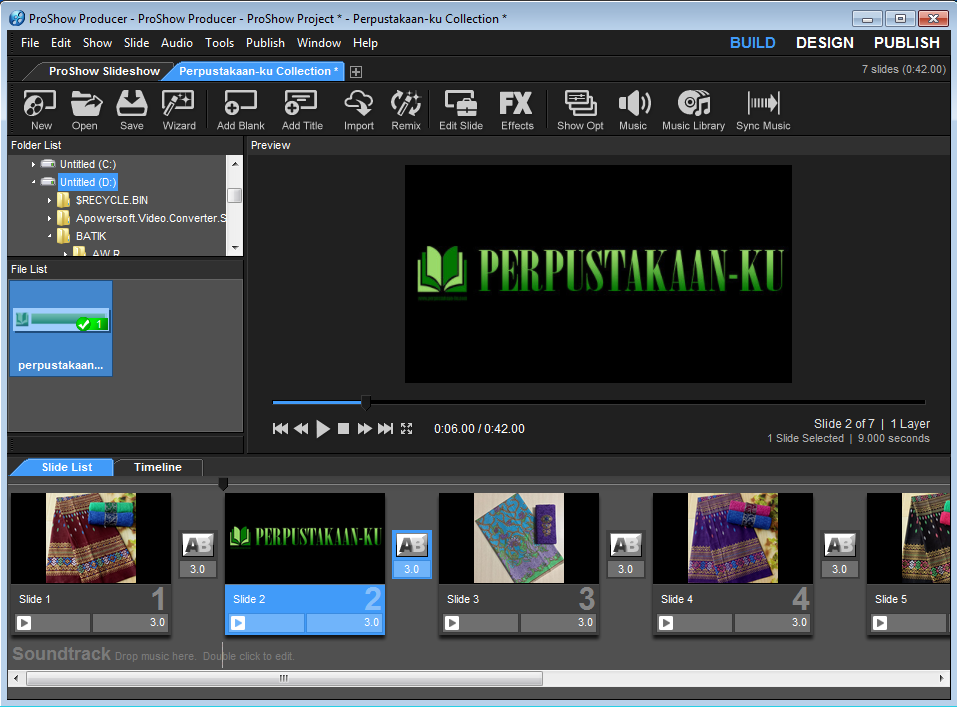Expand the Apowersoft.Video.Converter folder
The width and height of the screenshot is (957, 707).
49,218
